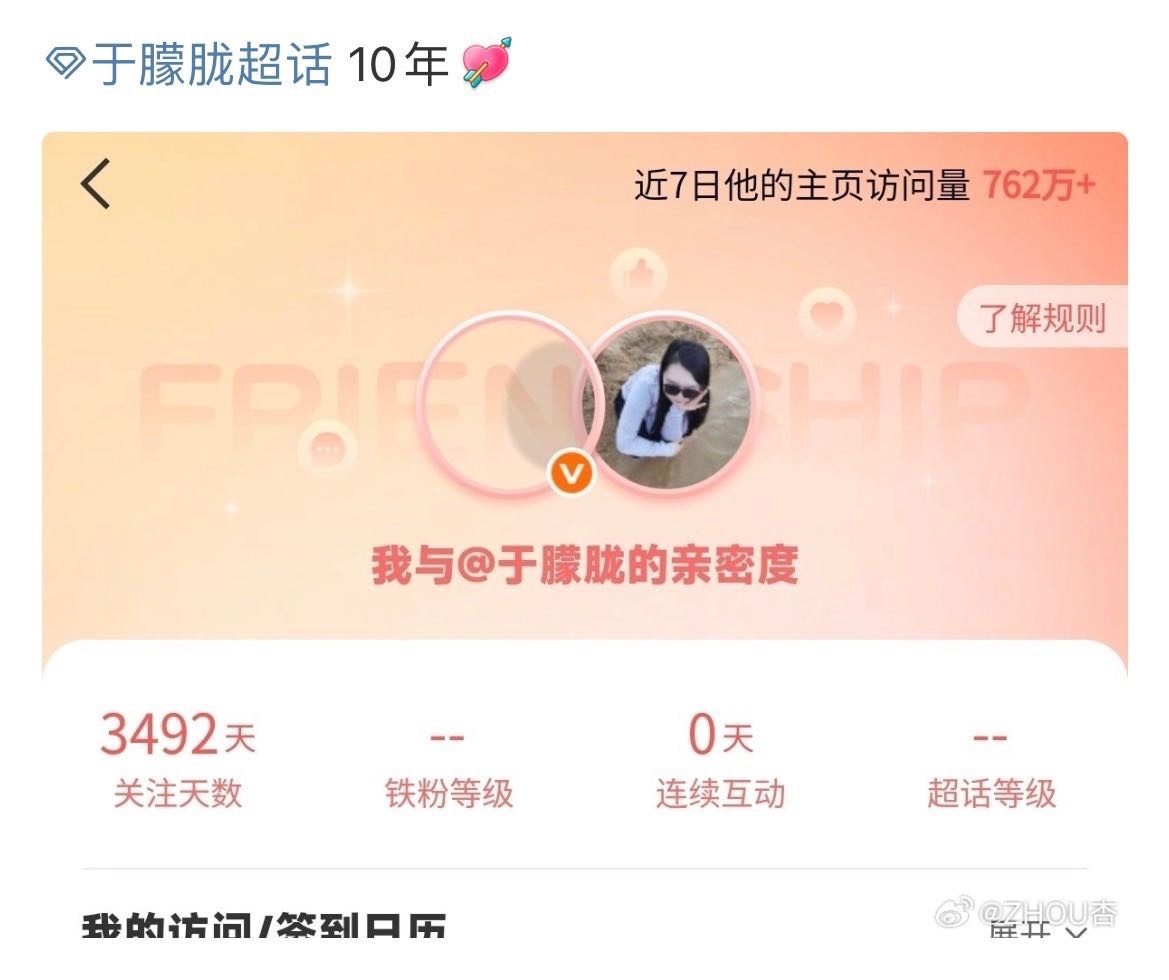Click the chat bubble icon

click(326, 449)
